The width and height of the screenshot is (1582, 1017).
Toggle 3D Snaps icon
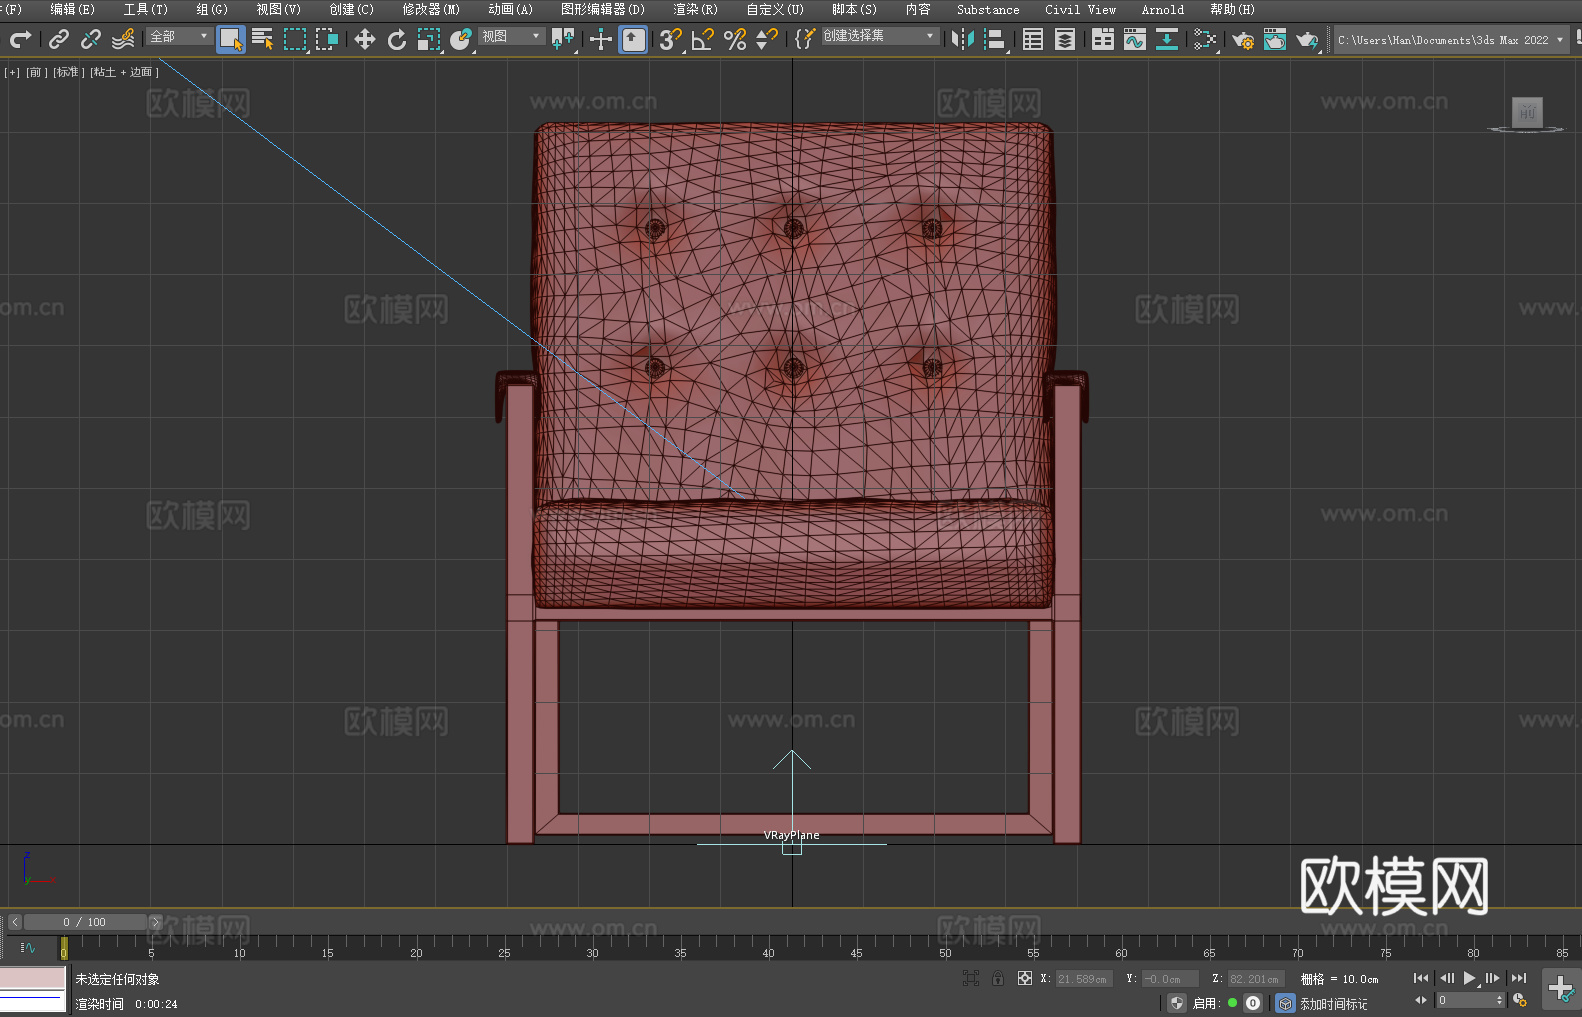(x=671, y=39)
